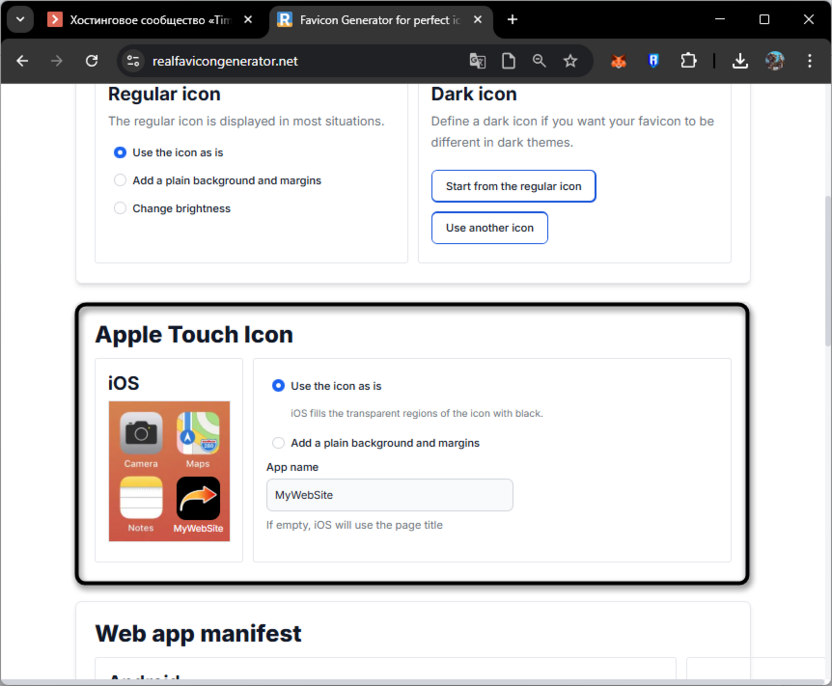Click the browser forward arrow
The width and height of the screenshot is (832, 686).
pyautogui.click(x=56, y=61)
